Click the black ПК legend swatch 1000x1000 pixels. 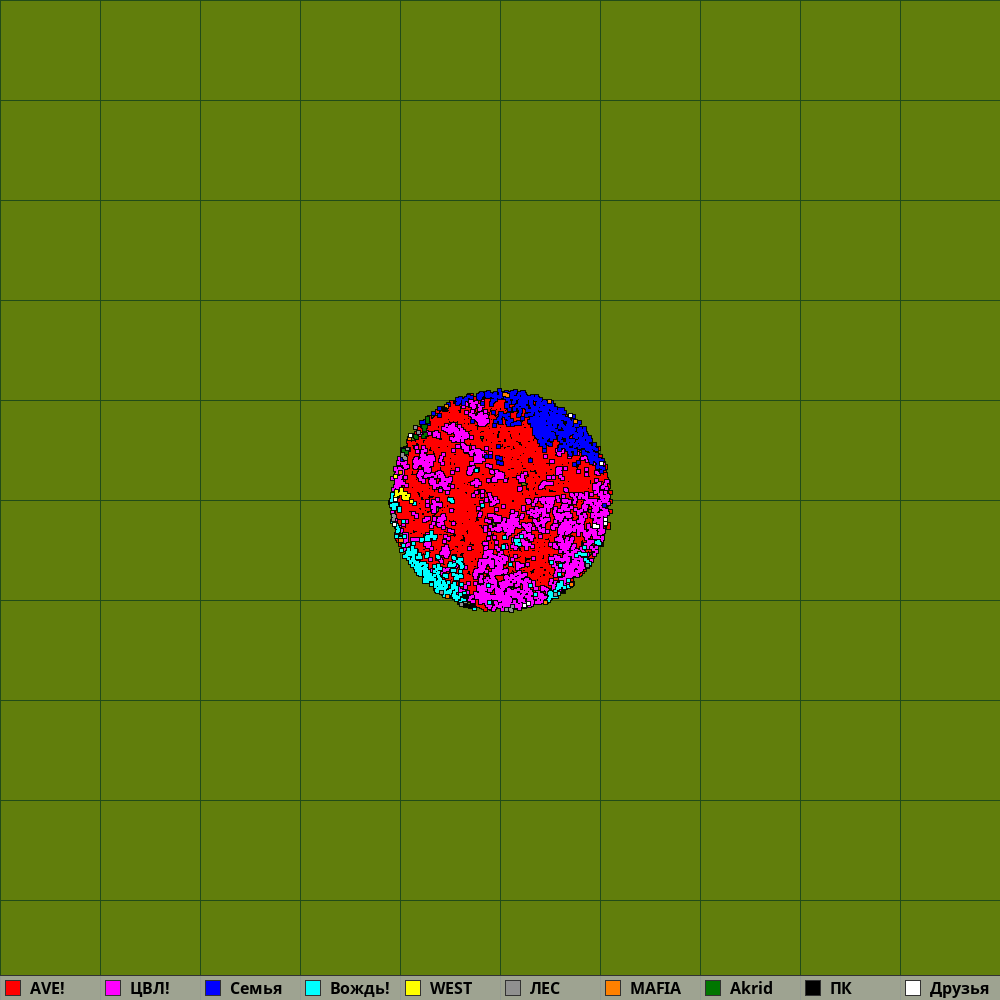[813, 988]
